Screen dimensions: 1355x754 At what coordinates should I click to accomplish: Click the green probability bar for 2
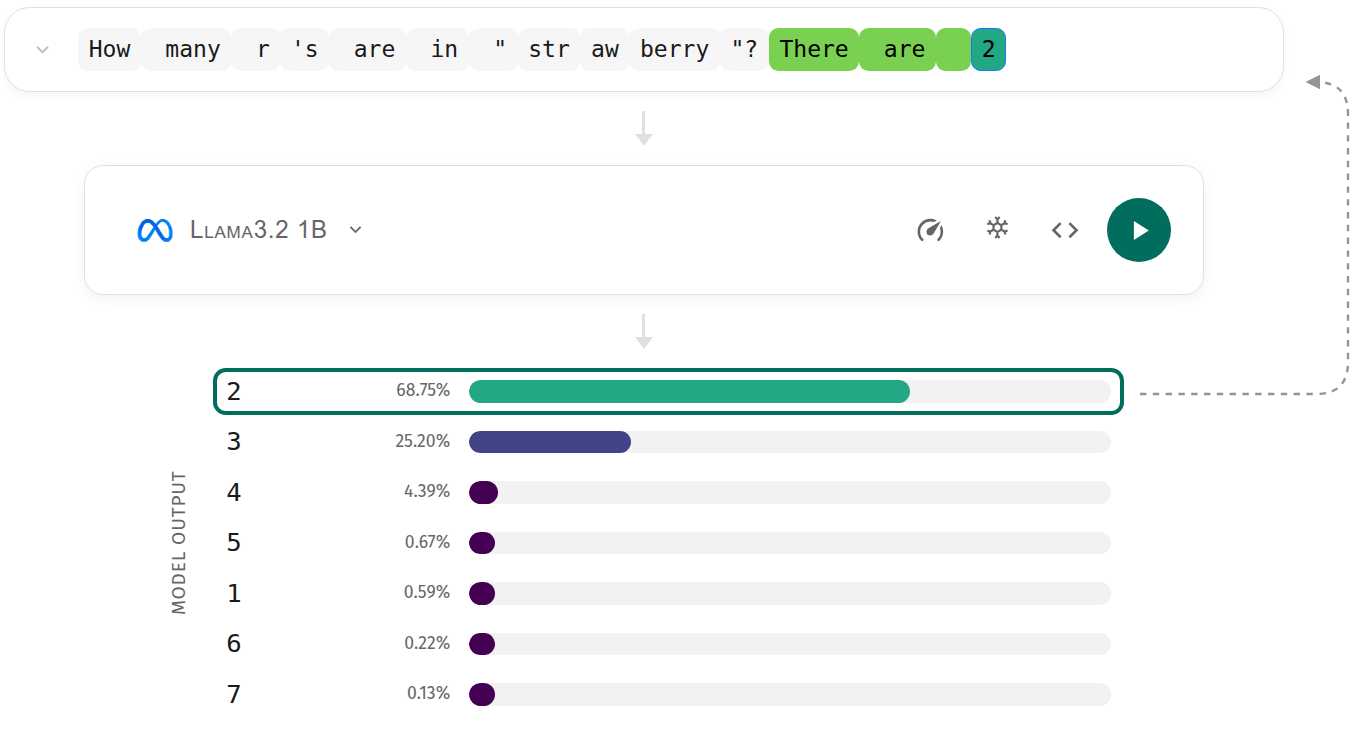(689, 391)
